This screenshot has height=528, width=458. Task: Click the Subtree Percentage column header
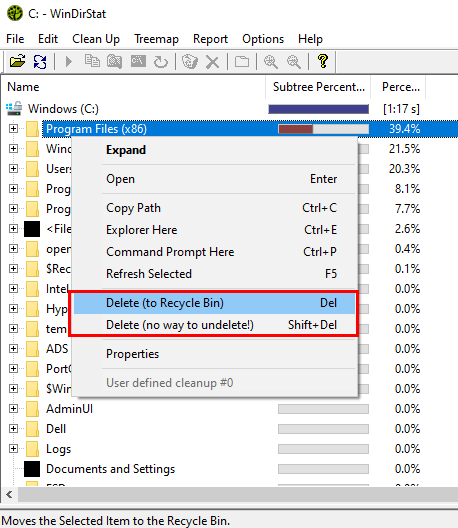pos(318,87)
